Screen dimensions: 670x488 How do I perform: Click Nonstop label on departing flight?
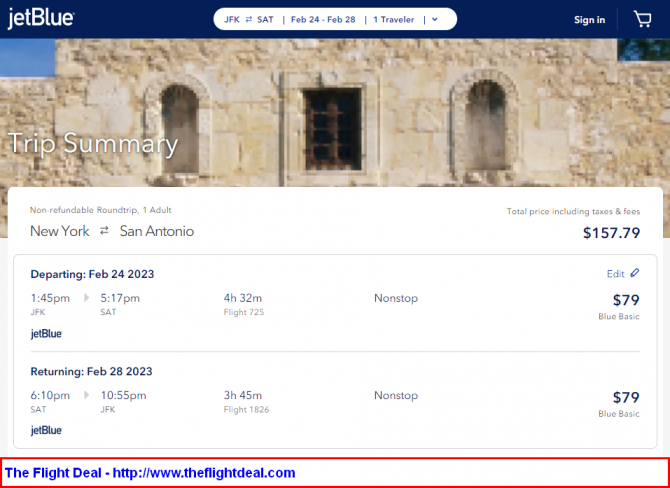[x=396, y=298]
